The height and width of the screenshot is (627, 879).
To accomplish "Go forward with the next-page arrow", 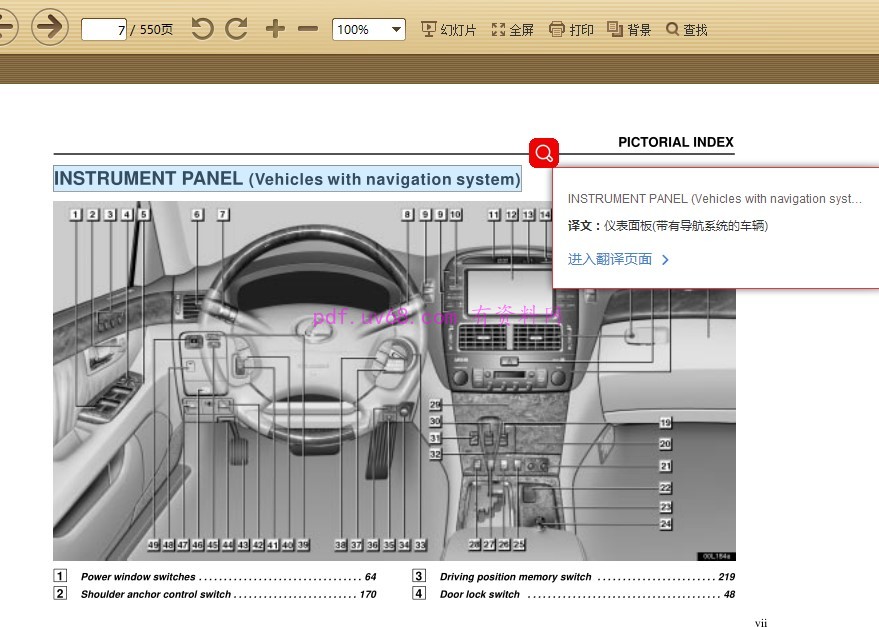I will pos(48,28).
